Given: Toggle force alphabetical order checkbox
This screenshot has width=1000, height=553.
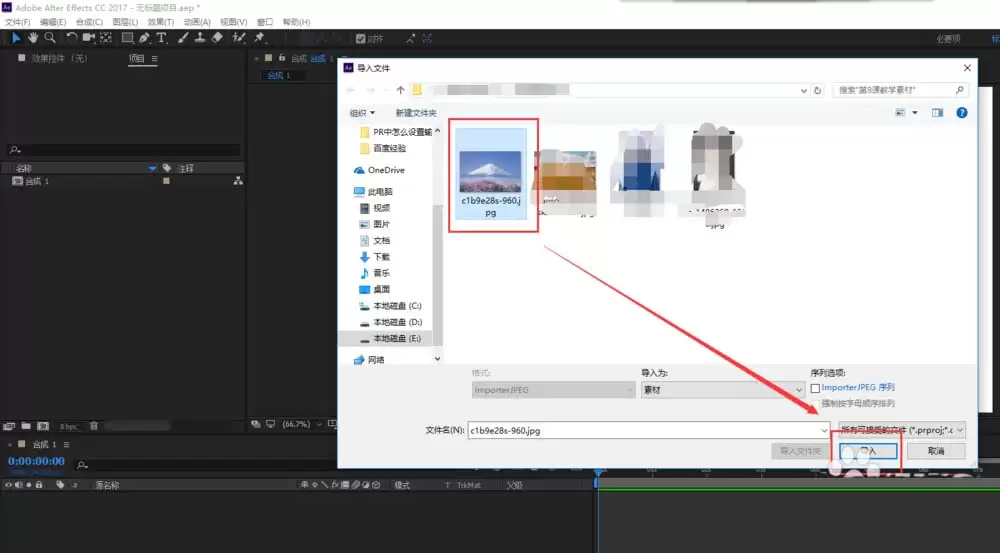Looking at the screenshot, I should pos(815,404).
